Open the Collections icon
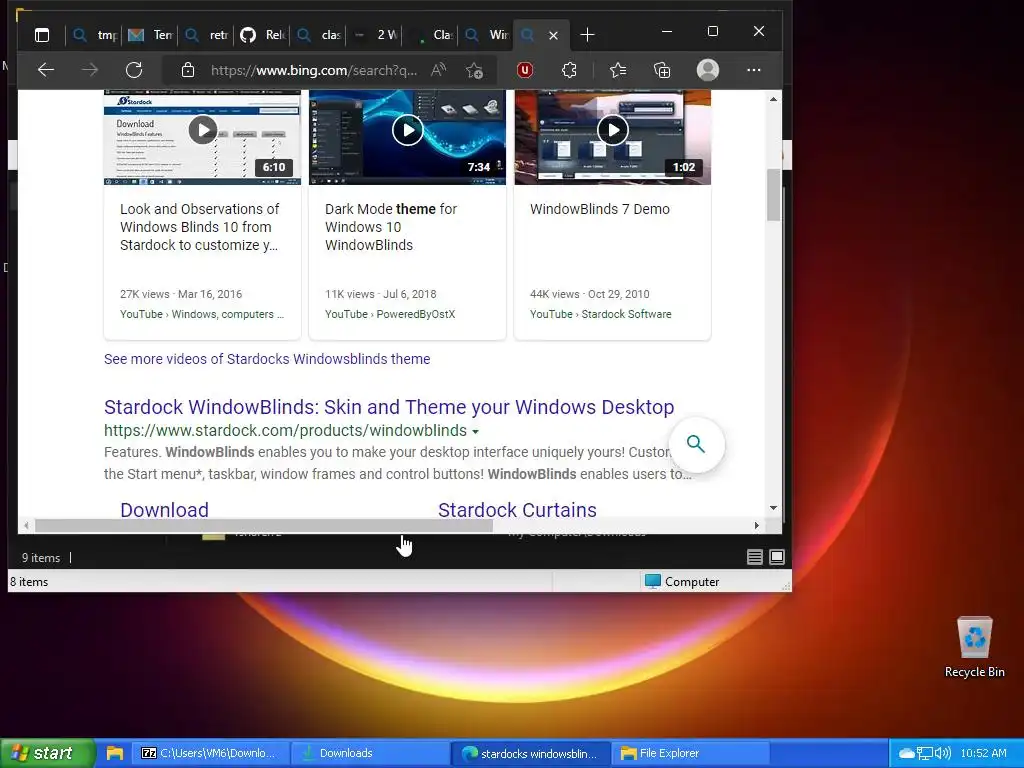1024x768 pixels. click(x=662, y=70)
